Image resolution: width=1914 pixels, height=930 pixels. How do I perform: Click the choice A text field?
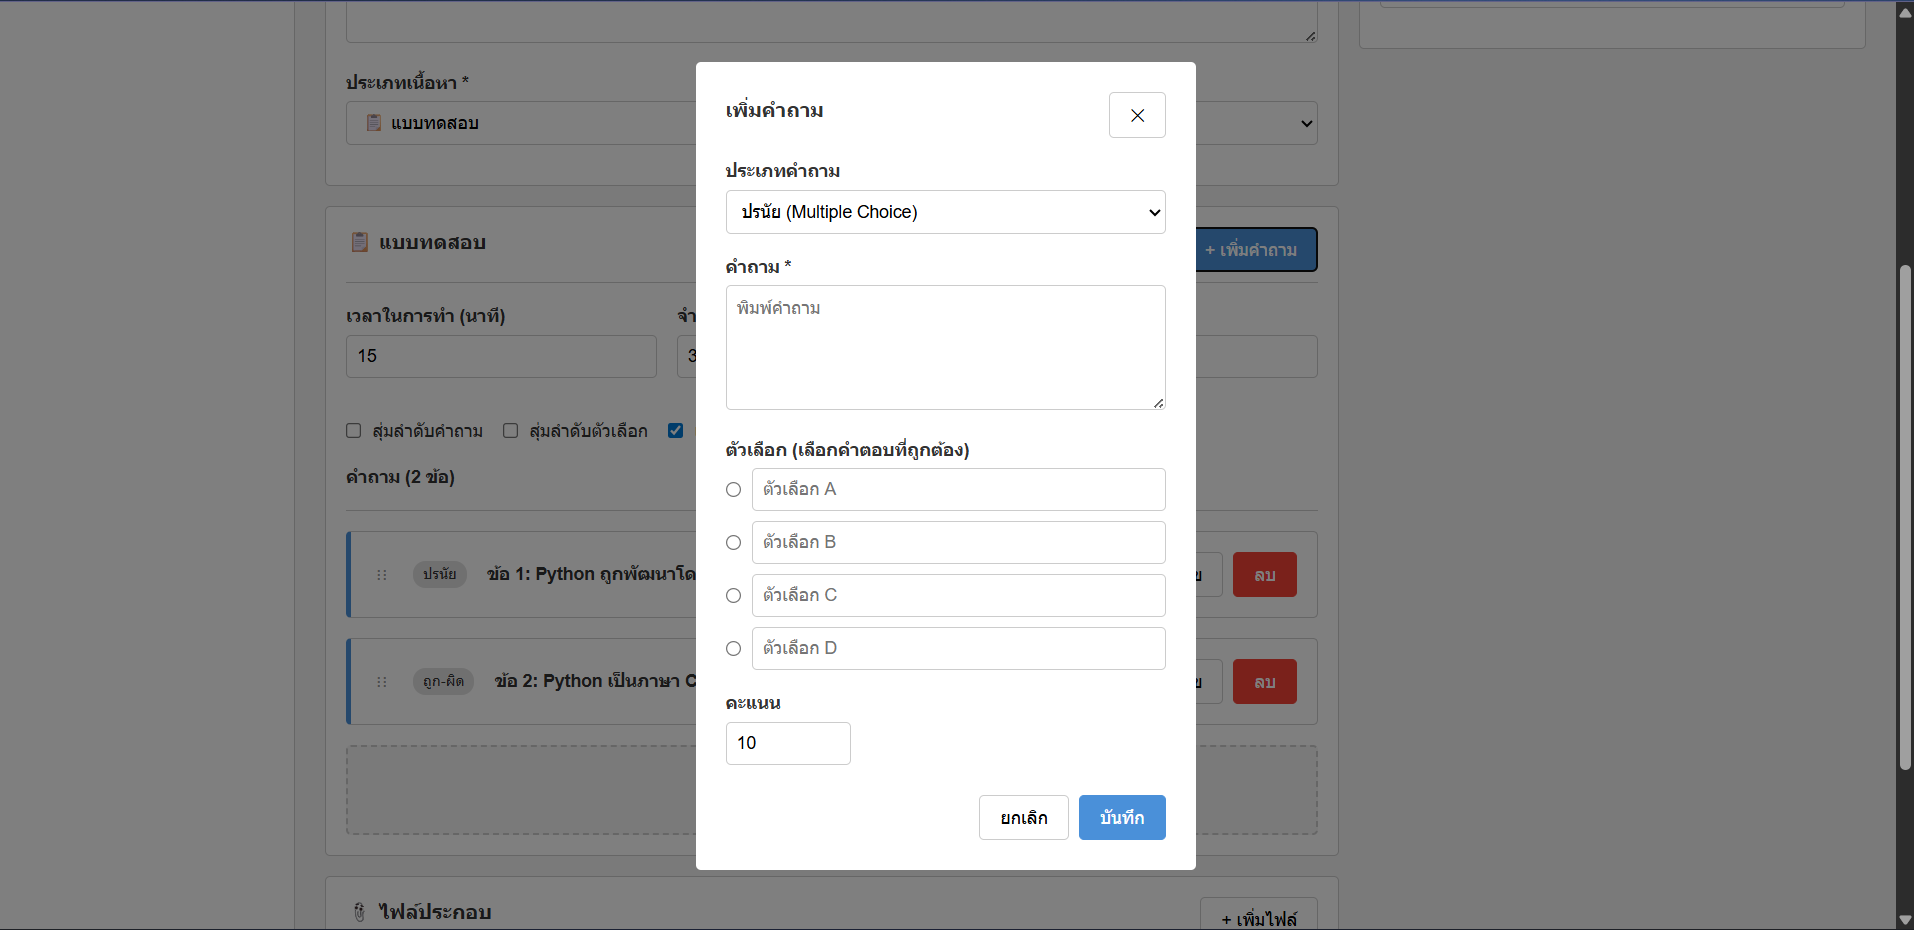click(958, 490)
